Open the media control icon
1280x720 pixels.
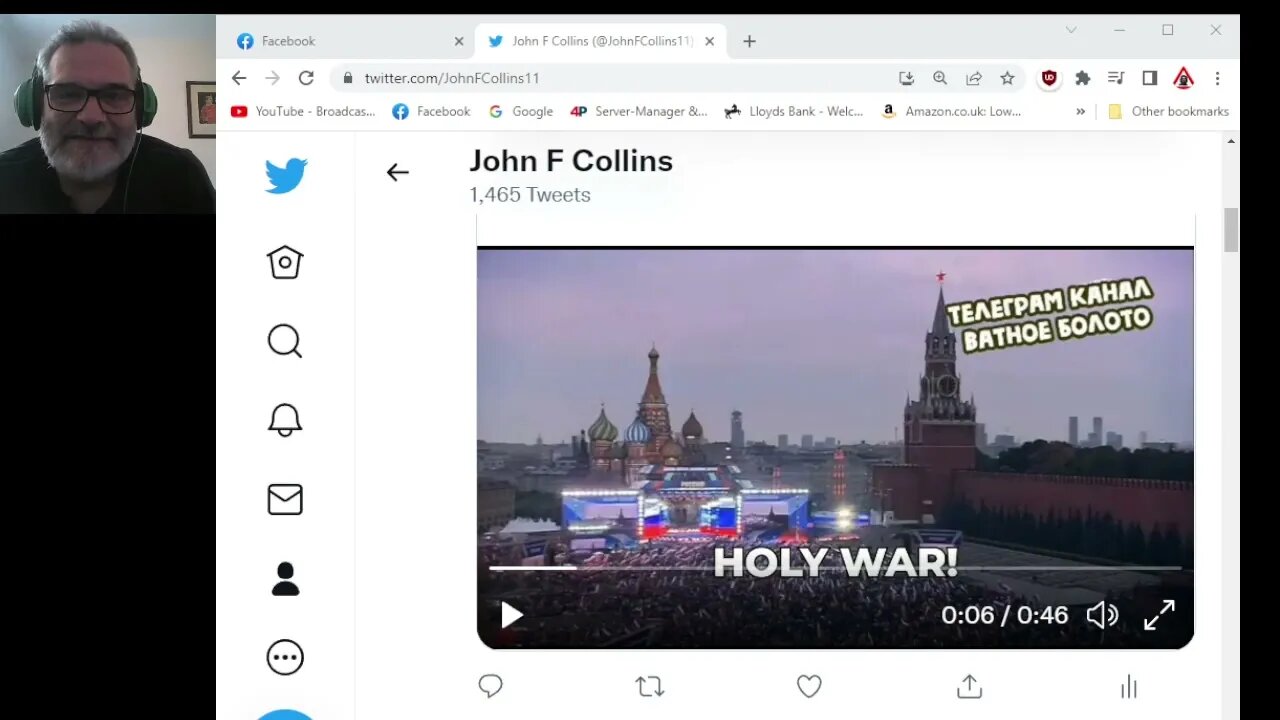pyautogui.click(x=1116, y=78)
